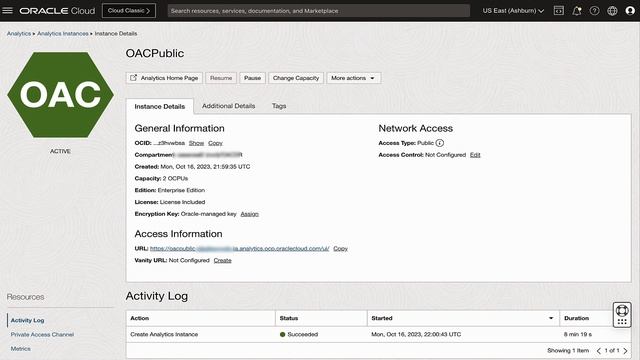Open the hamburger navigation menu
Viewport: 640px width, 360px height.
coord(7,11)
